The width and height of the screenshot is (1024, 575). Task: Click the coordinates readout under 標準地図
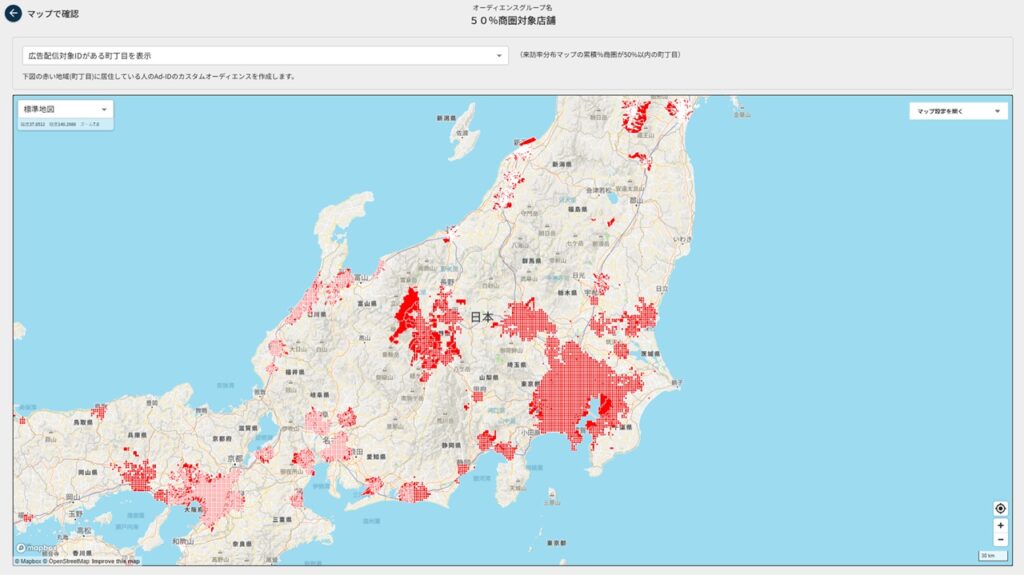click(60, 124)
